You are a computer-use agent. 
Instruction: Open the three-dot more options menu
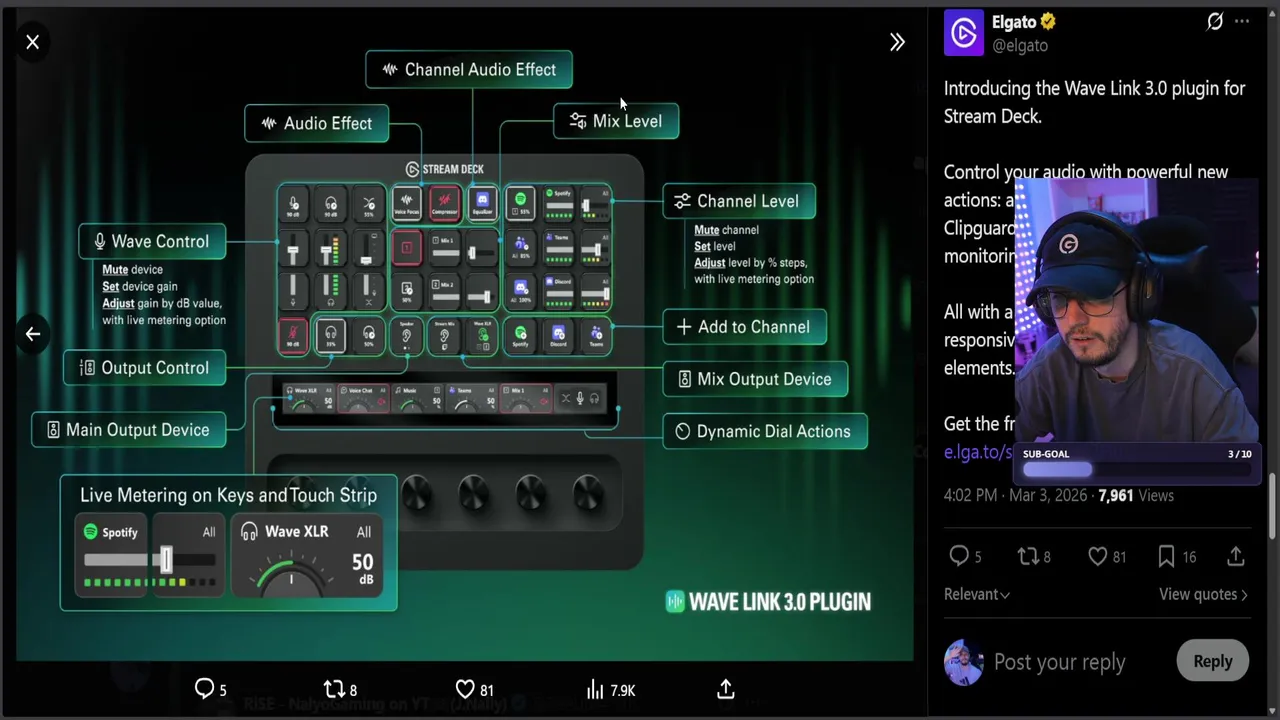[x=1242, y=21]
